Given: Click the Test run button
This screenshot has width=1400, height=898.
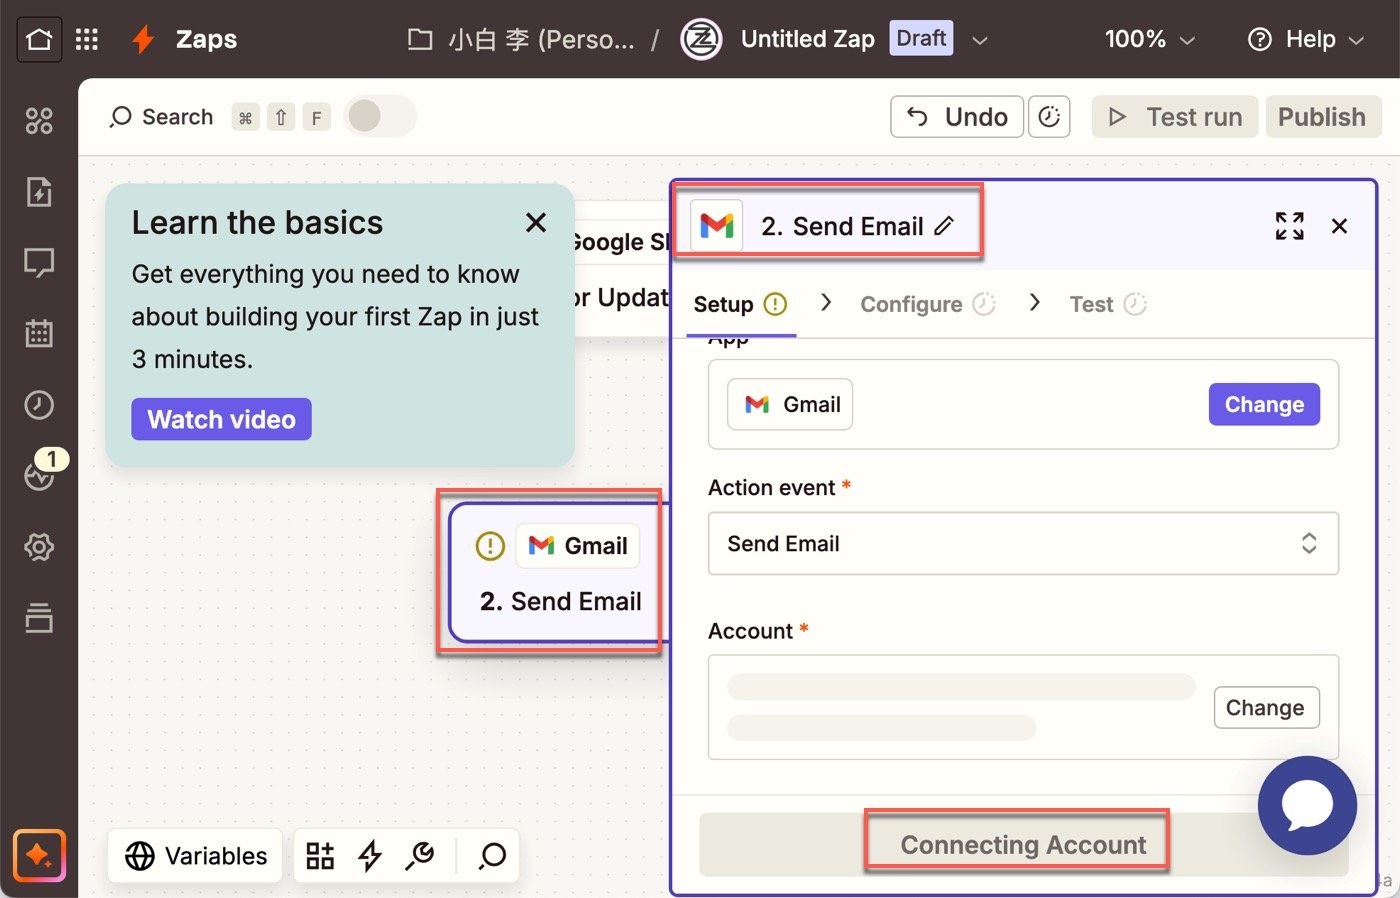Looking at the screenshot, I should (x=1175, y=117).
